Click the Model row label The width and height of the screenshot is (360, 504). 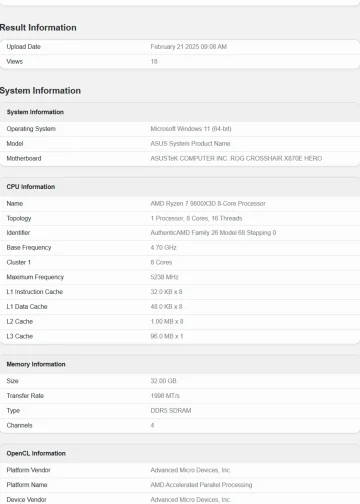(15, 144)
